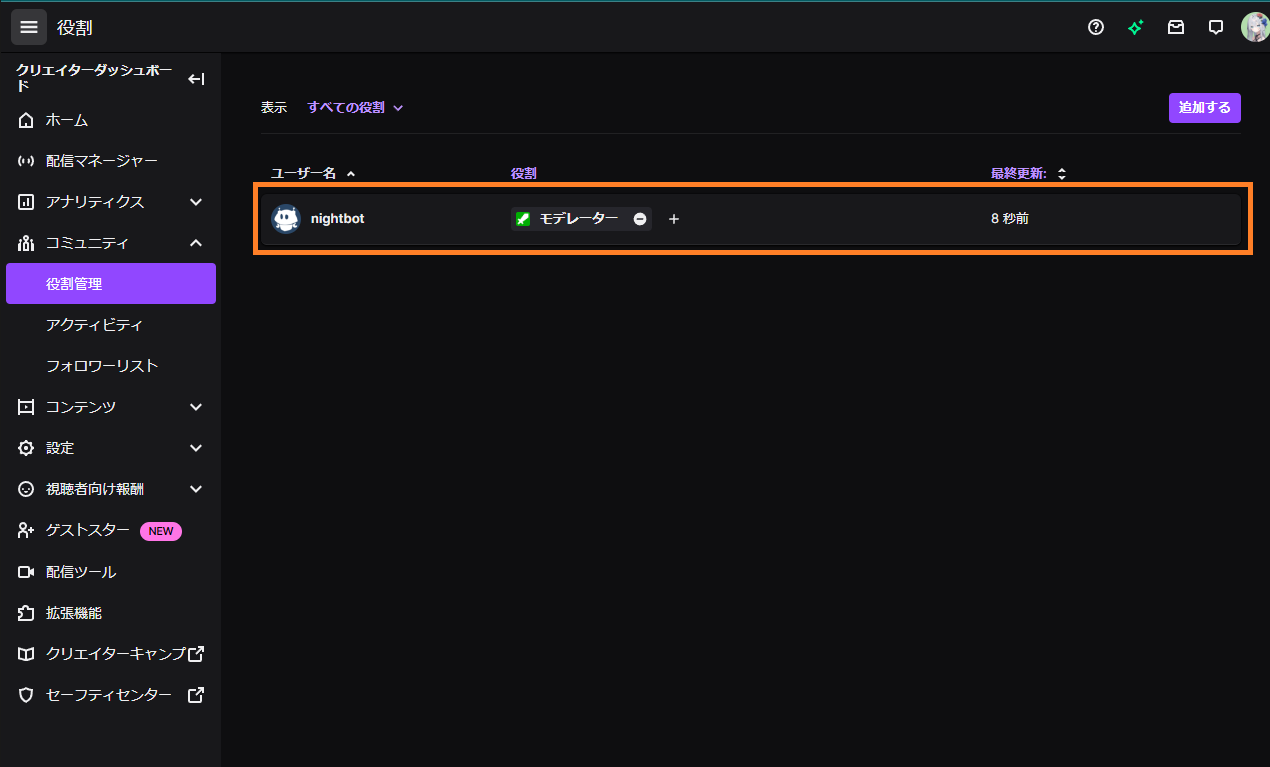
Task: Click the green sparkle icon in header
Action: click(x=1135, y=27)
